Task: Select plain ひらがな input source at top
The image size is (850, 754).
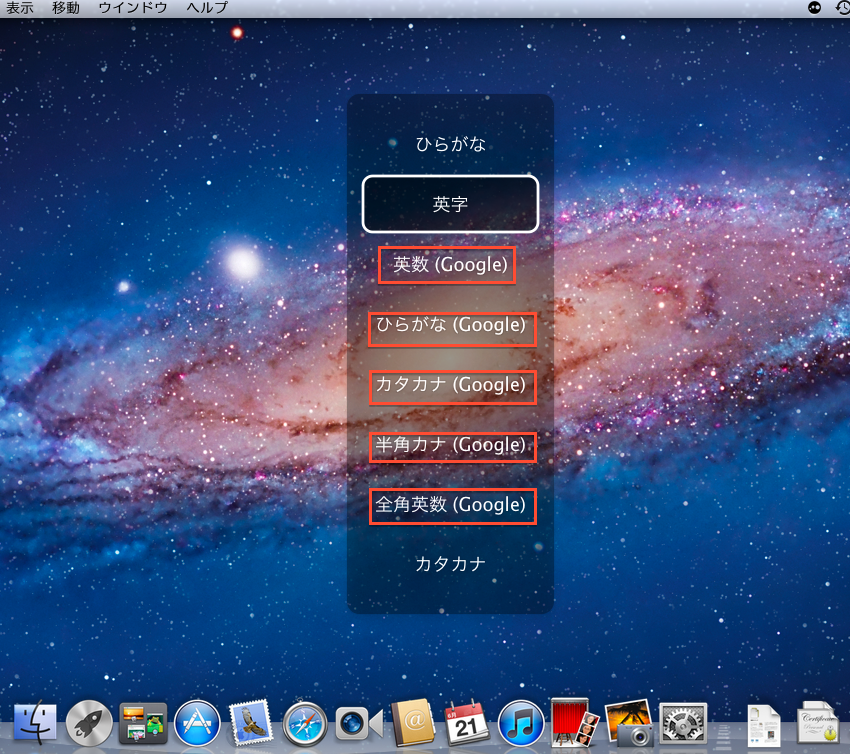Action: click(x=450, y=144)
